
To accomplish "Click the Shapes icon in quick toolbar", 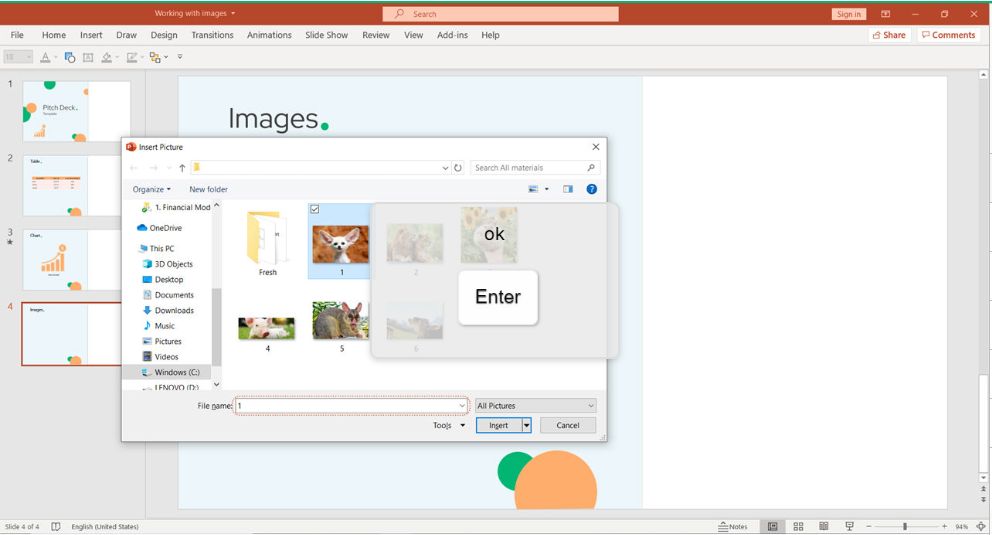I will pyautogui.click(x=70, y=58).
